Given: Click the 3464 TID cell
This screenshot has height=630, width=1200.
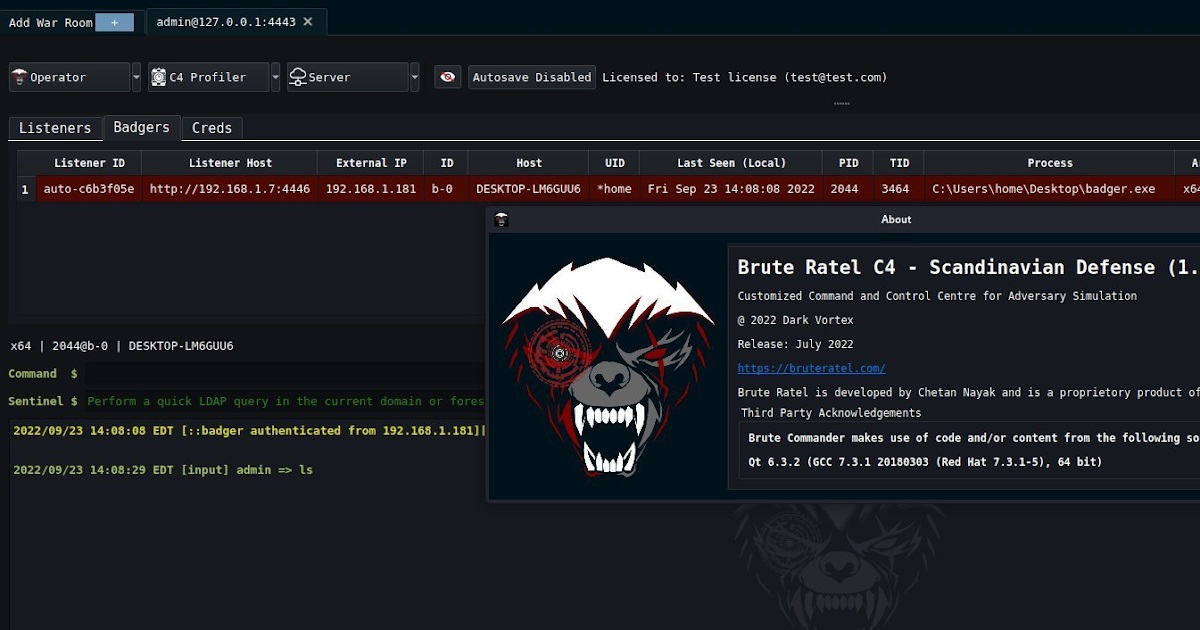Looking at the screenshot, I should [898, 188].
